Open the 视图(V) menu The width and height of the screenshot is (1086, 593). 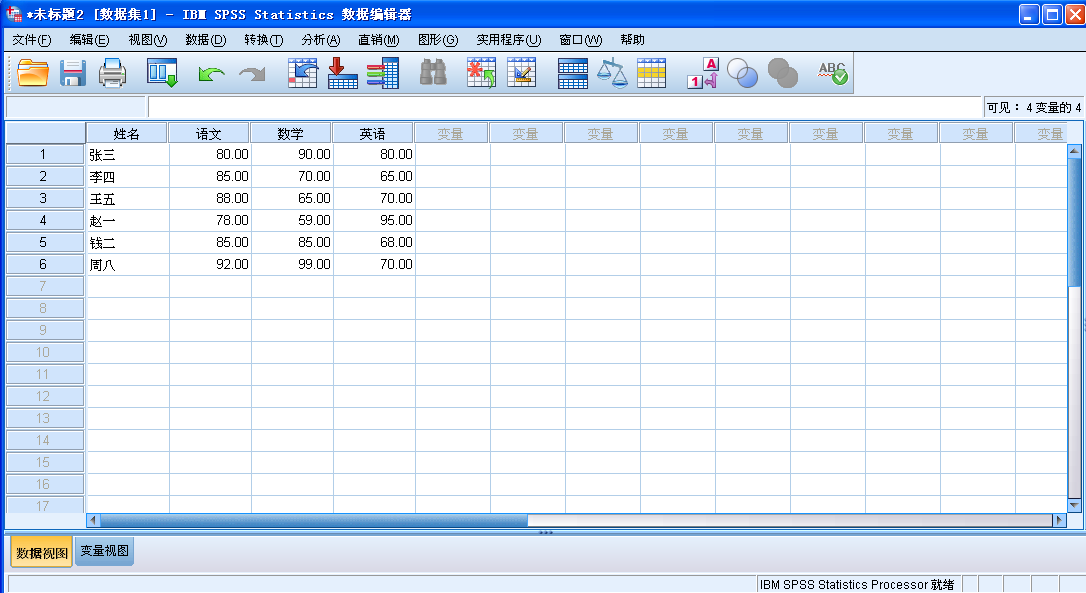[148, 40]
